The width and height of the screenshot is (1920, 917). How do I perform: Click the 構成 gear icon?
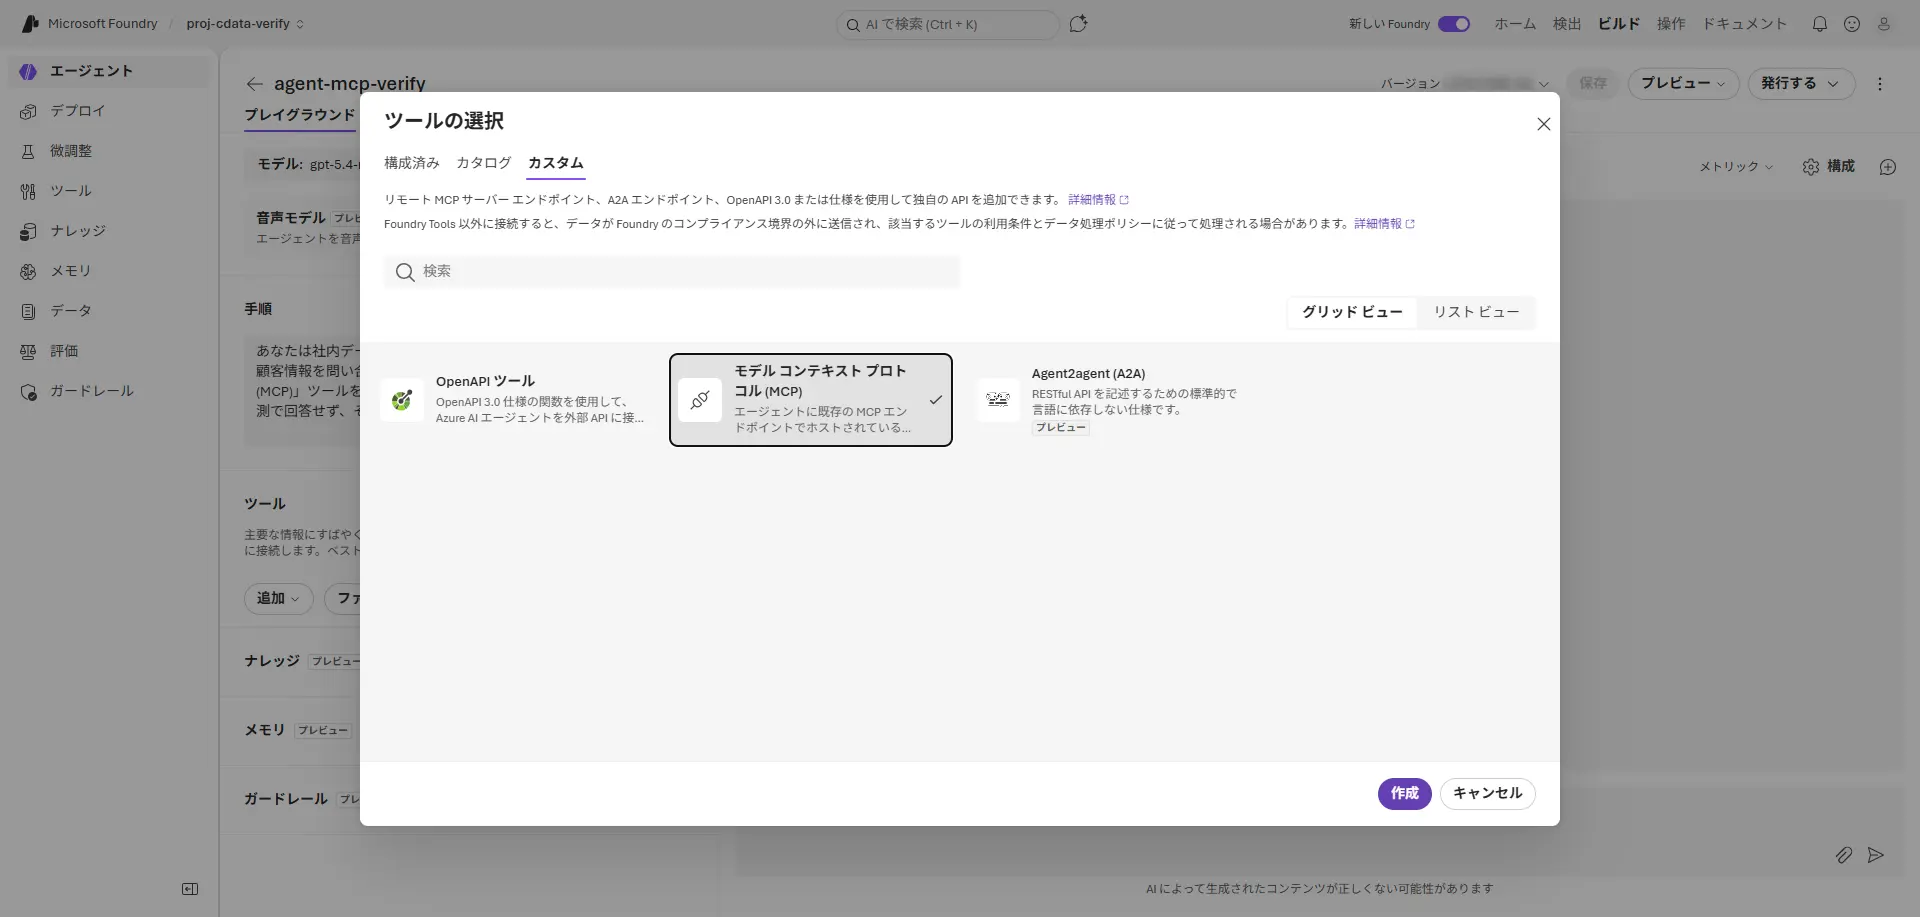1811,167
